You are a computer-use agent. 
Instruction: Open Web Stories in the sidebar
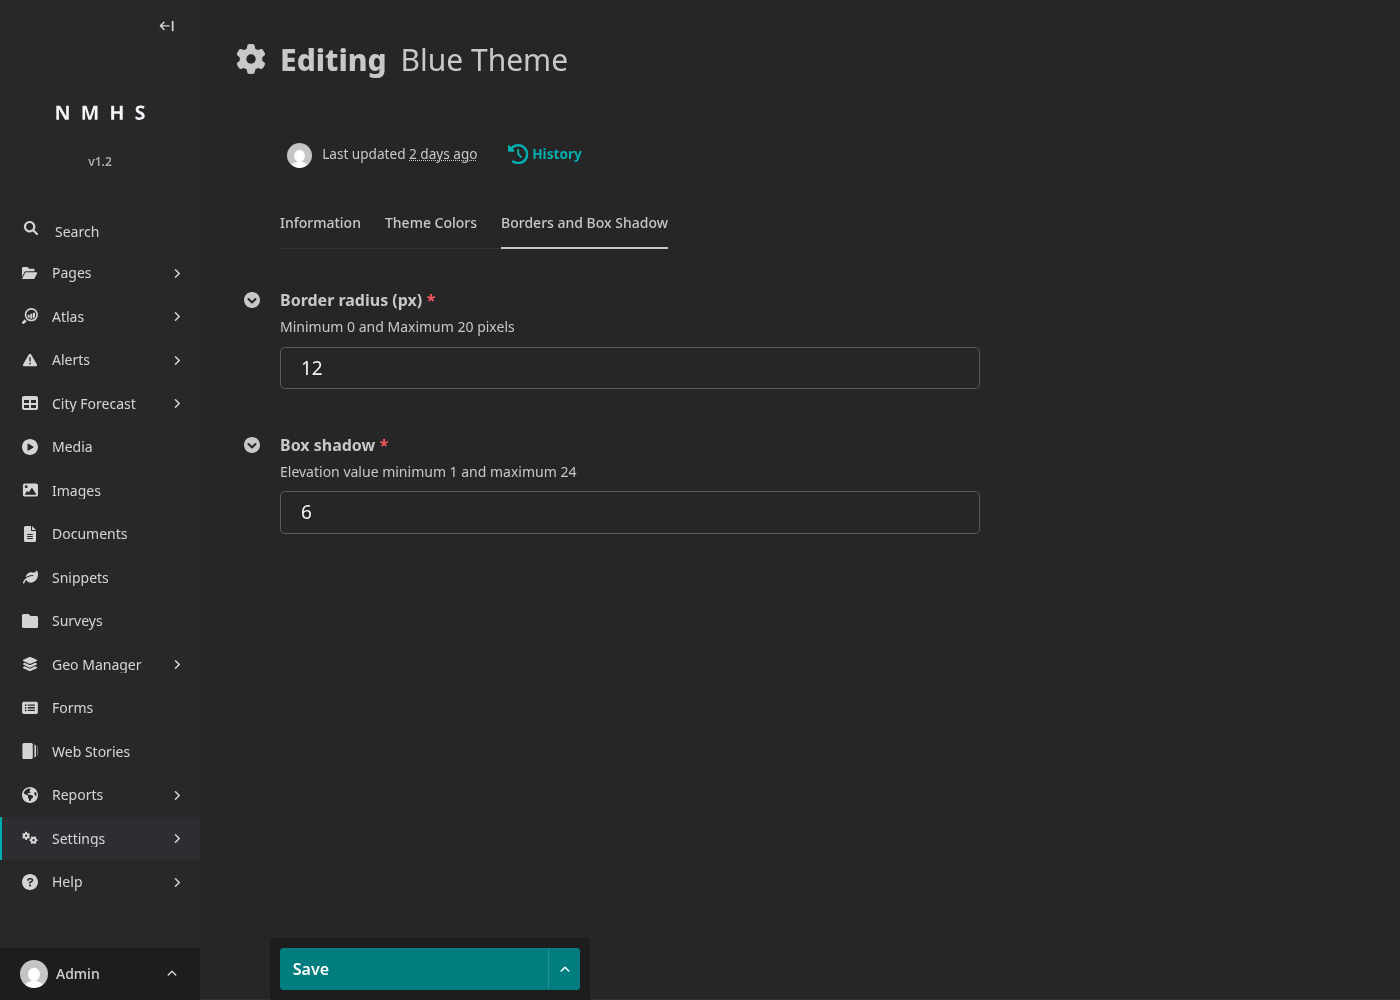coord(100,751)
